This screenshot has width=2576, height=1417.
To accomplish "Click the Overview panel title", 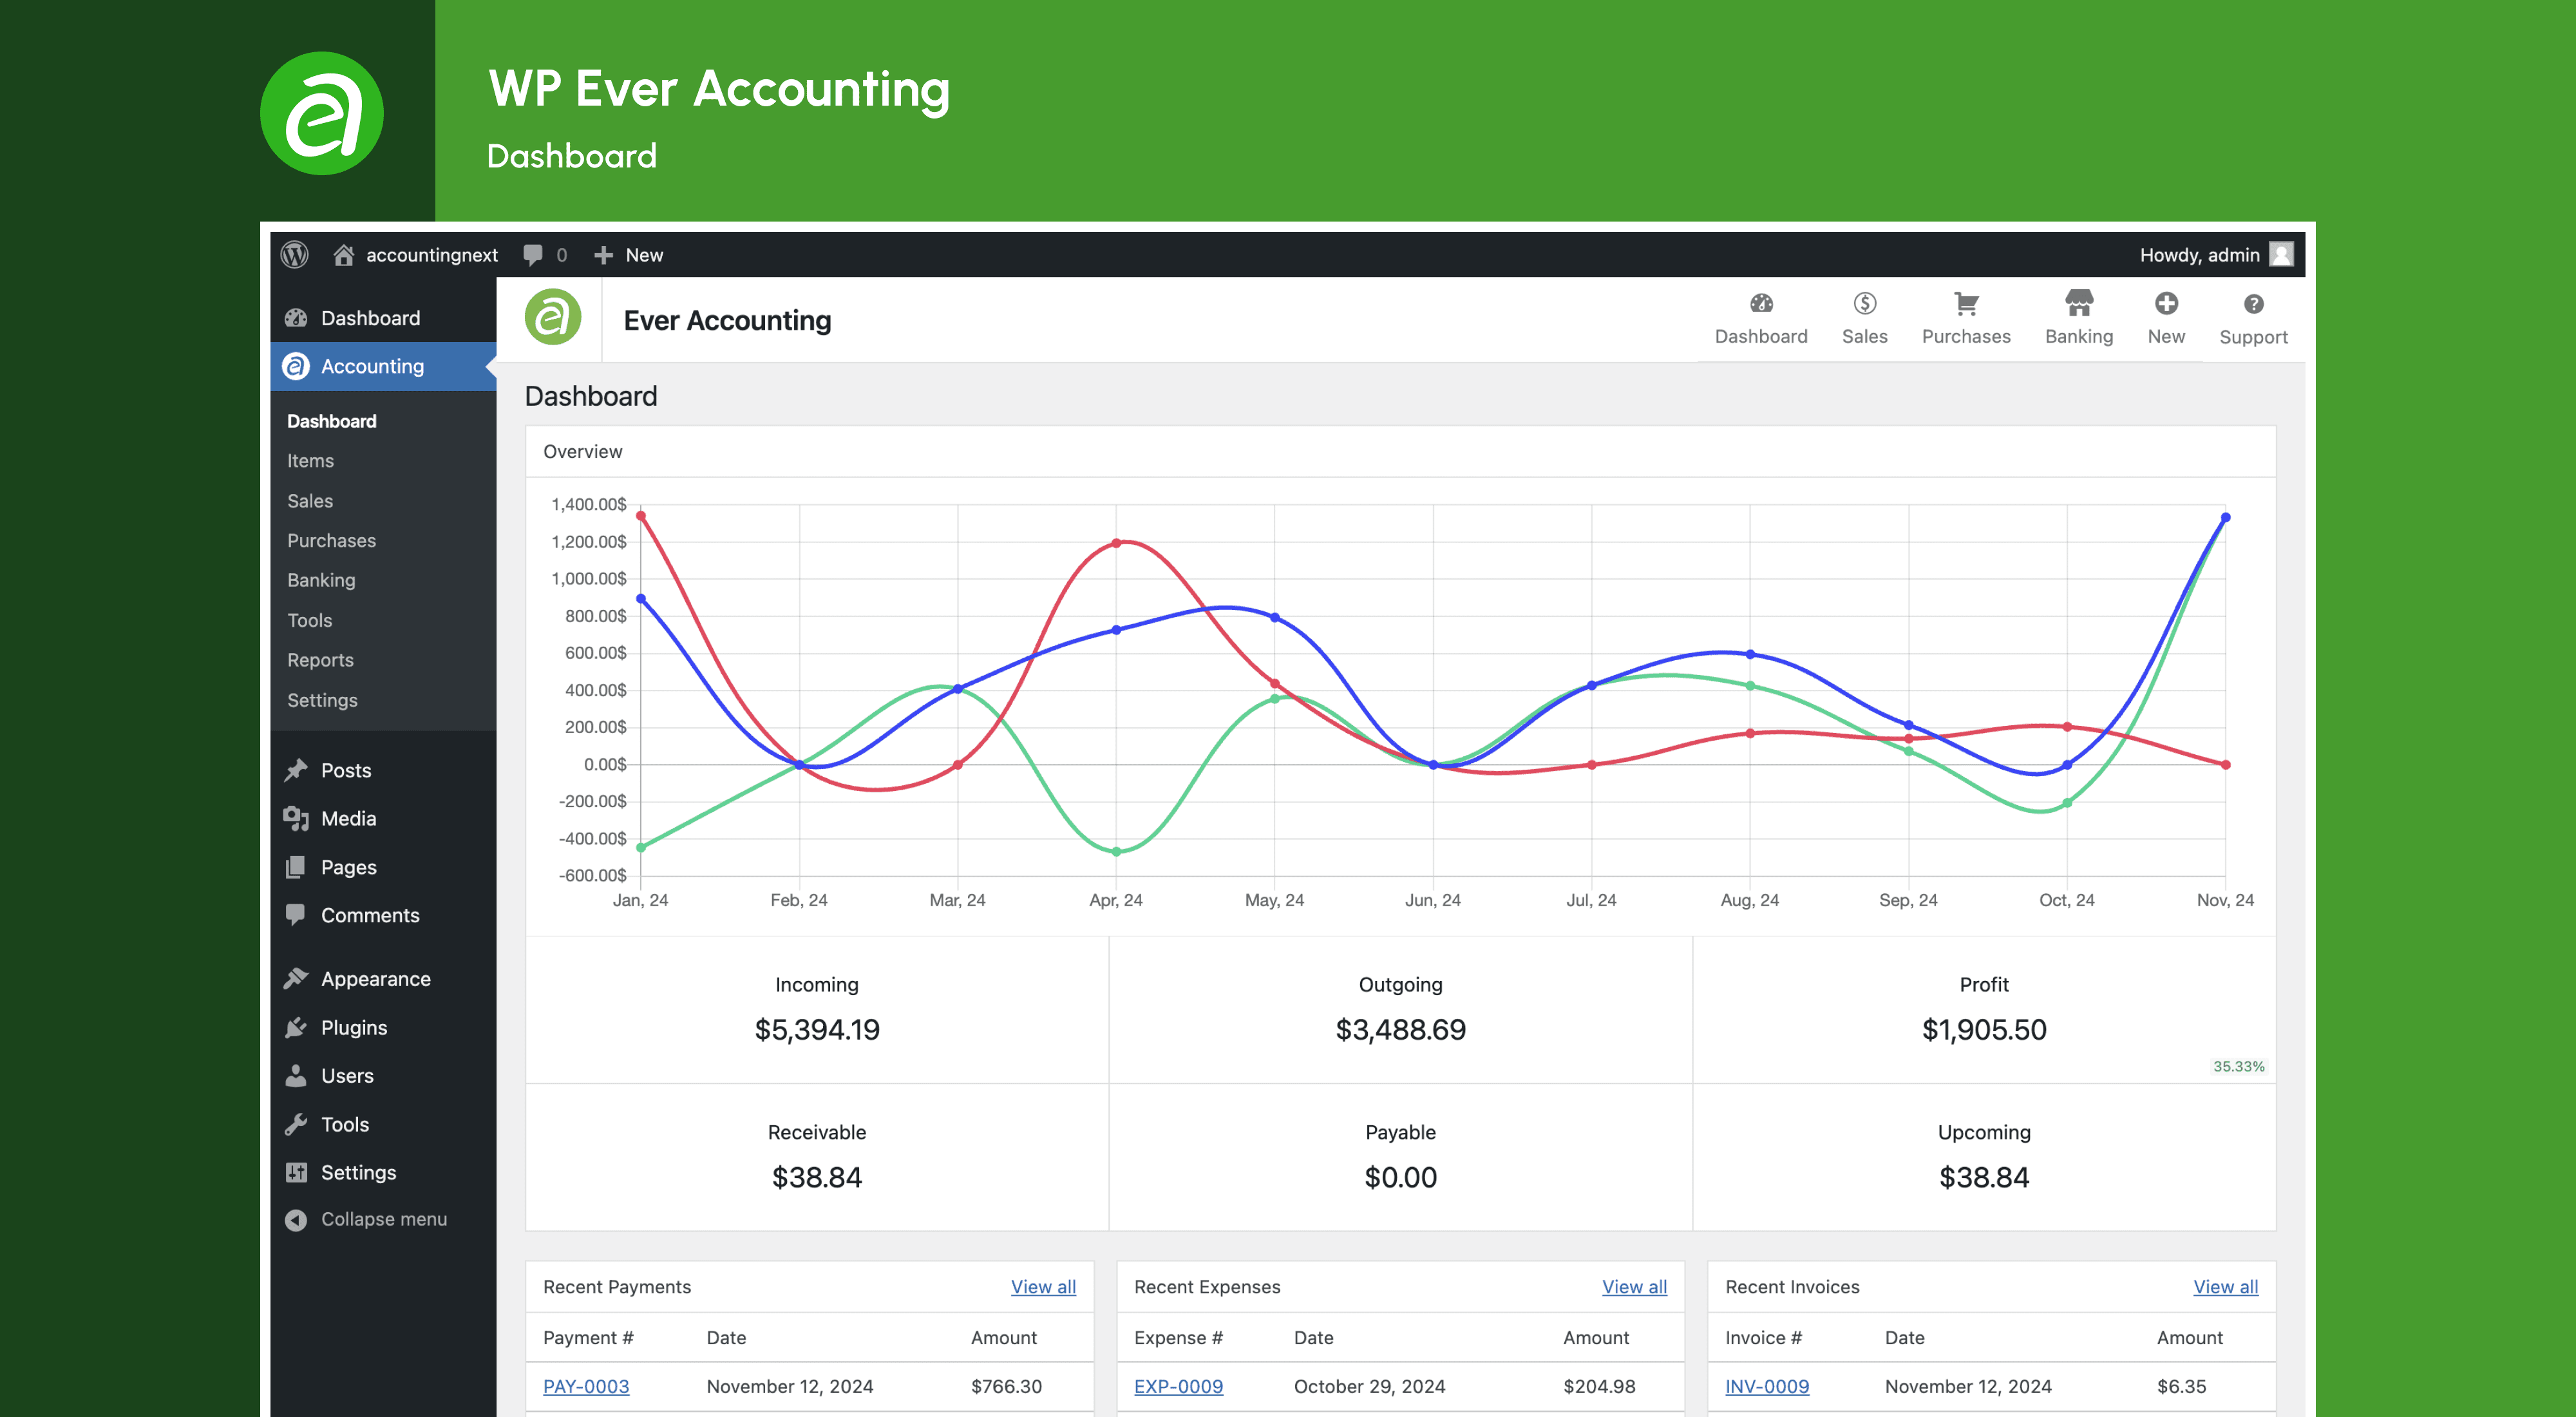I will tap(582, 452).
